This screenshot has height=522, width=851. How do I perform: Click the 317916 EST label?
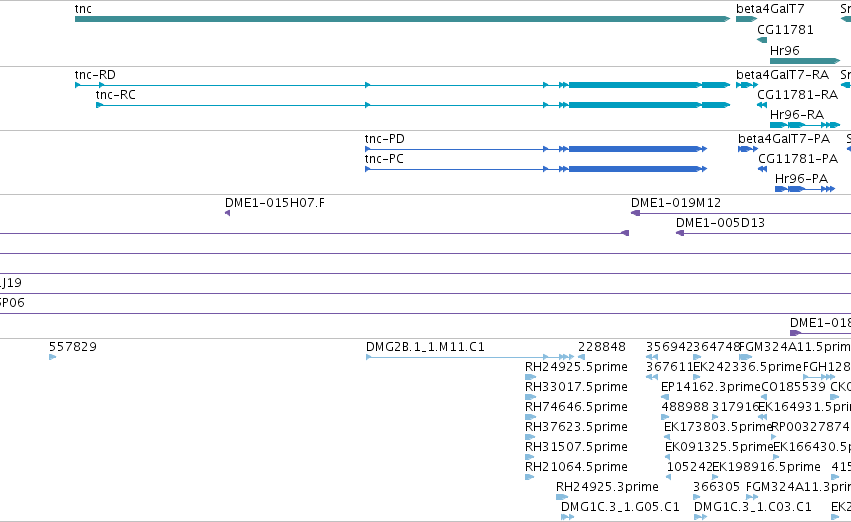[x=735, y=406]
